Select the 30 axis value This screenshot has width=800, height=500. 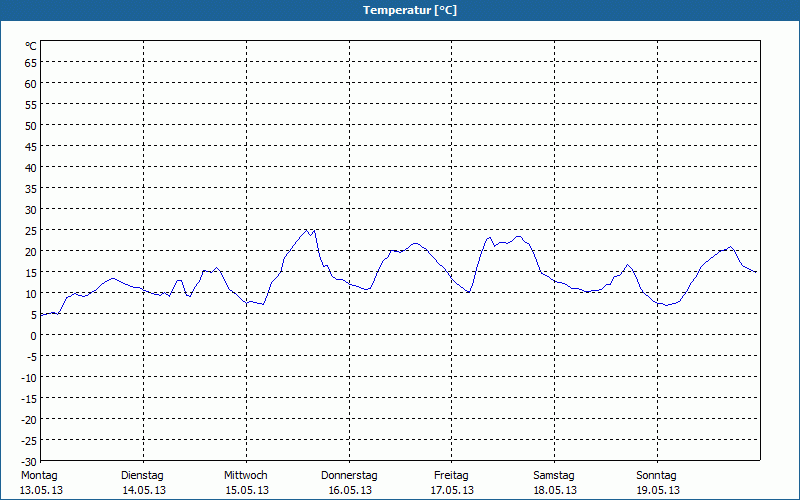pyautogui.click(x=31, y=210)
